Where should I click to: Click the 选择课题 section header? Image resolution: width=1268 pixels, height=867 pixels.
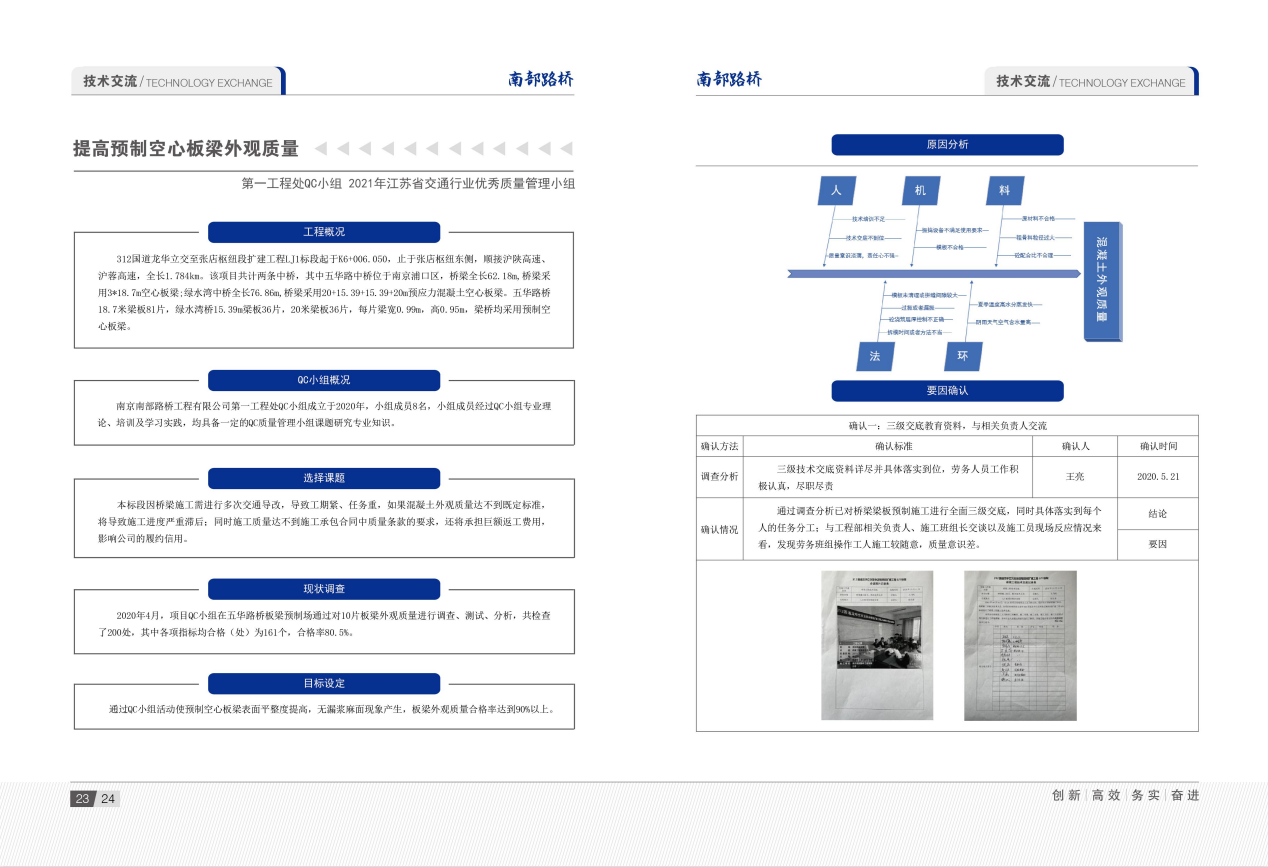(x=324, y=478)
